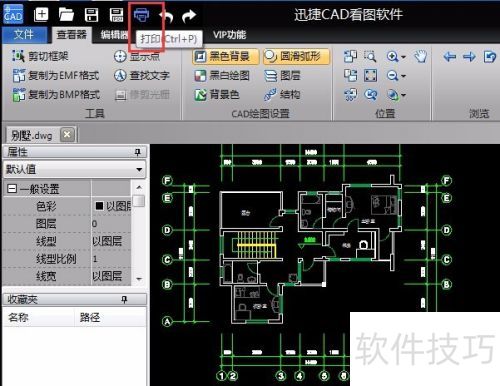Viewport: 500px width, 386px height.
Task: Open the 查找文字 find text tool
Action: pyautogui.click(x=142, y=76)
